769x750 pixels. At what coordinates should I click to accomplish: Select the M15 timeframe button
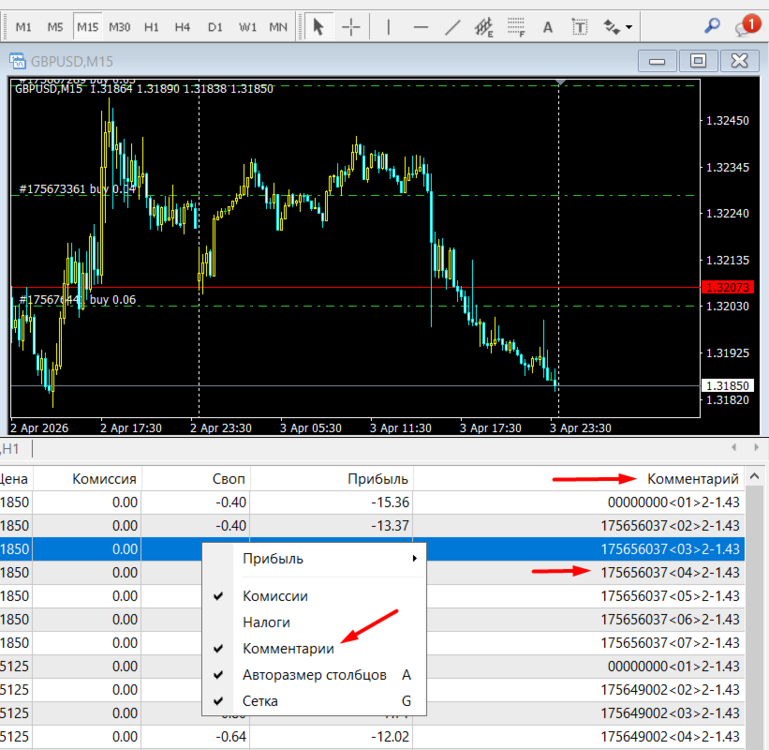click(x=87, y=27)
